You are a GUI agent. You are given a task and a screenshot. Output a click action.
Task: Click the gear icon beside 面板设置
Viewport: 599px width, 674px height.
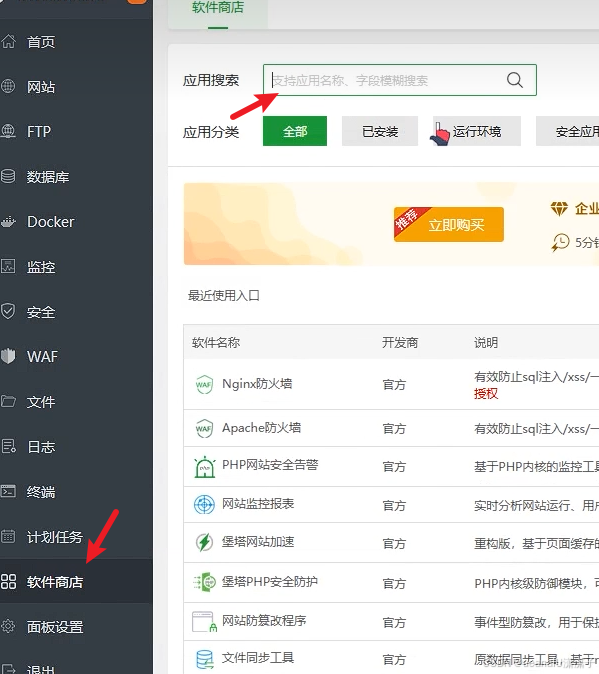[x=8, y=626]
